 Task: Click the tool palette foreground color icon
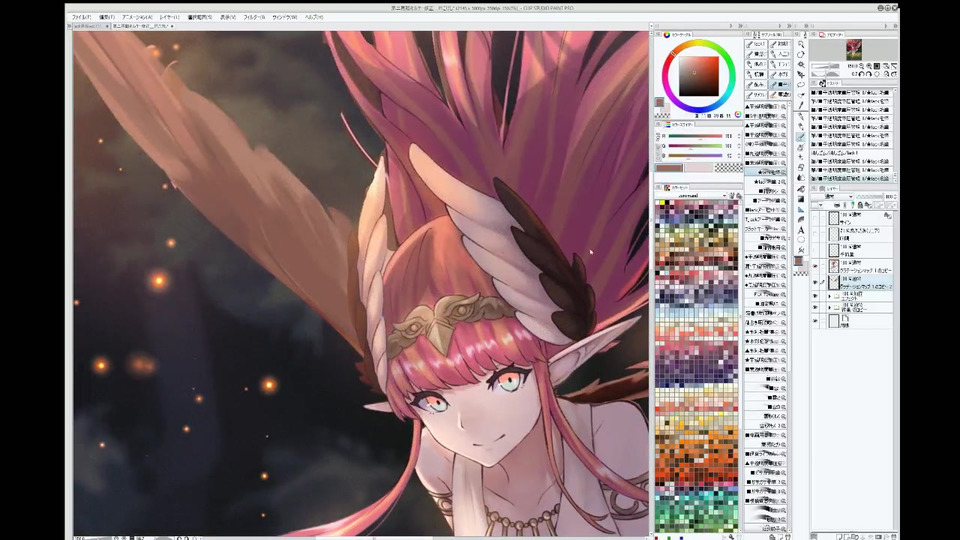tap(798, 261)
